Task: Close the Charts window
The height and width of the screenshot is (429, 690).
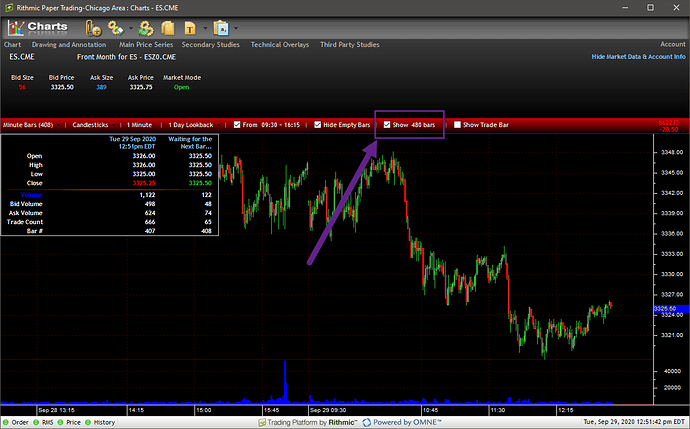Action: [676, 7]
